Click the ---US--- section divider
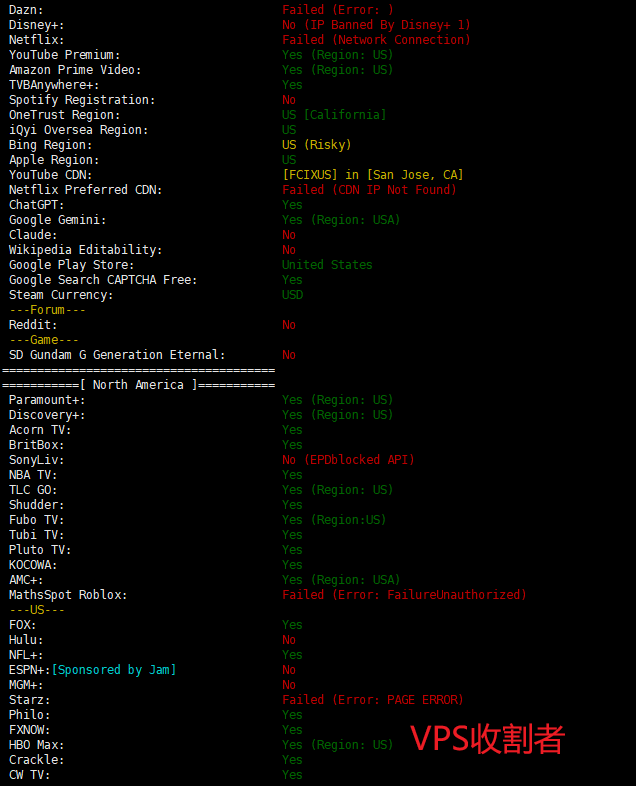The image size is (636, 786). click(x=36, y=610)
